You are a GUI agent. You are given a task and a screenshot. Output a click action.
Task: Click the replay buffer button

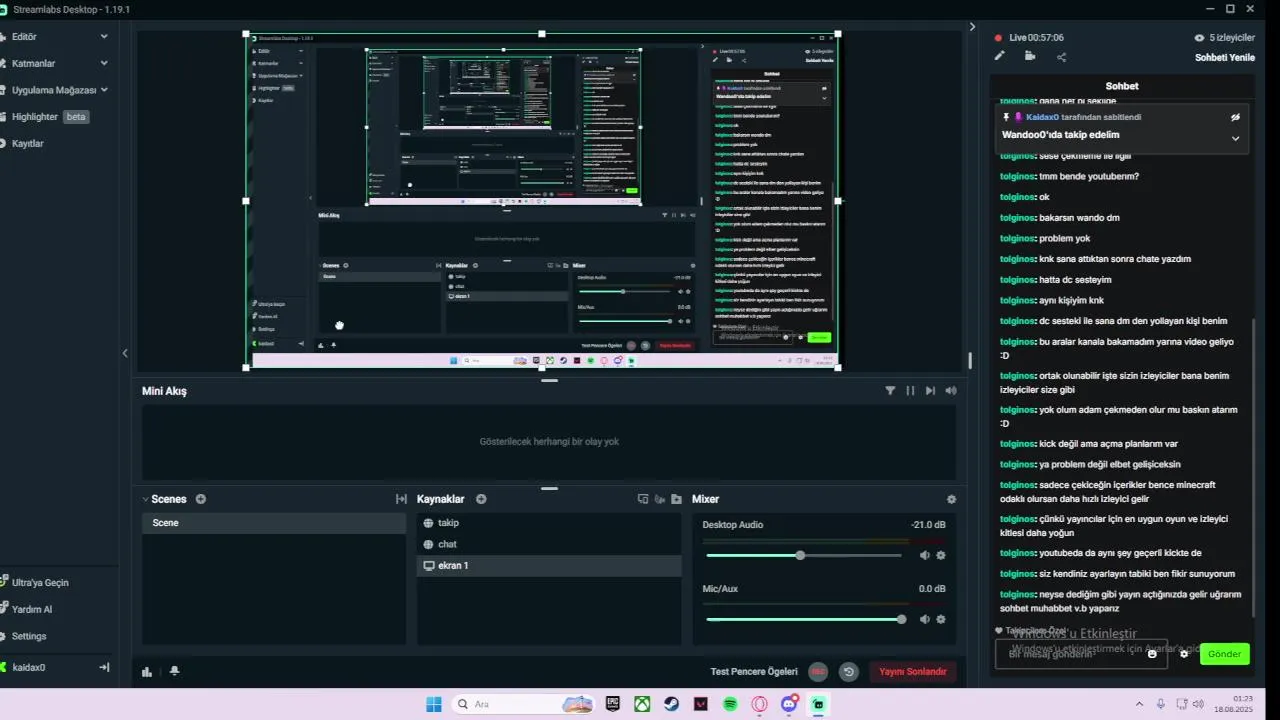pyautogui.click(x=849, y=672)
